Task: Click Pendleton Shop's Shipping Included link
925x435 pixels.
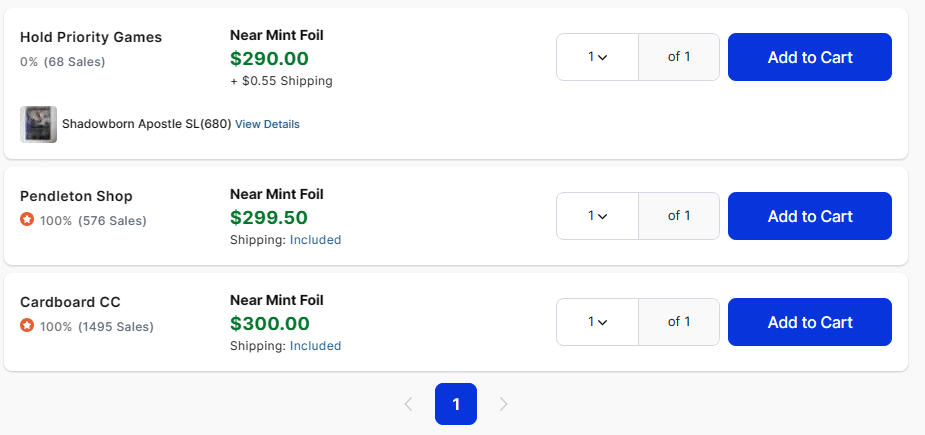Action: pos(315,240)
